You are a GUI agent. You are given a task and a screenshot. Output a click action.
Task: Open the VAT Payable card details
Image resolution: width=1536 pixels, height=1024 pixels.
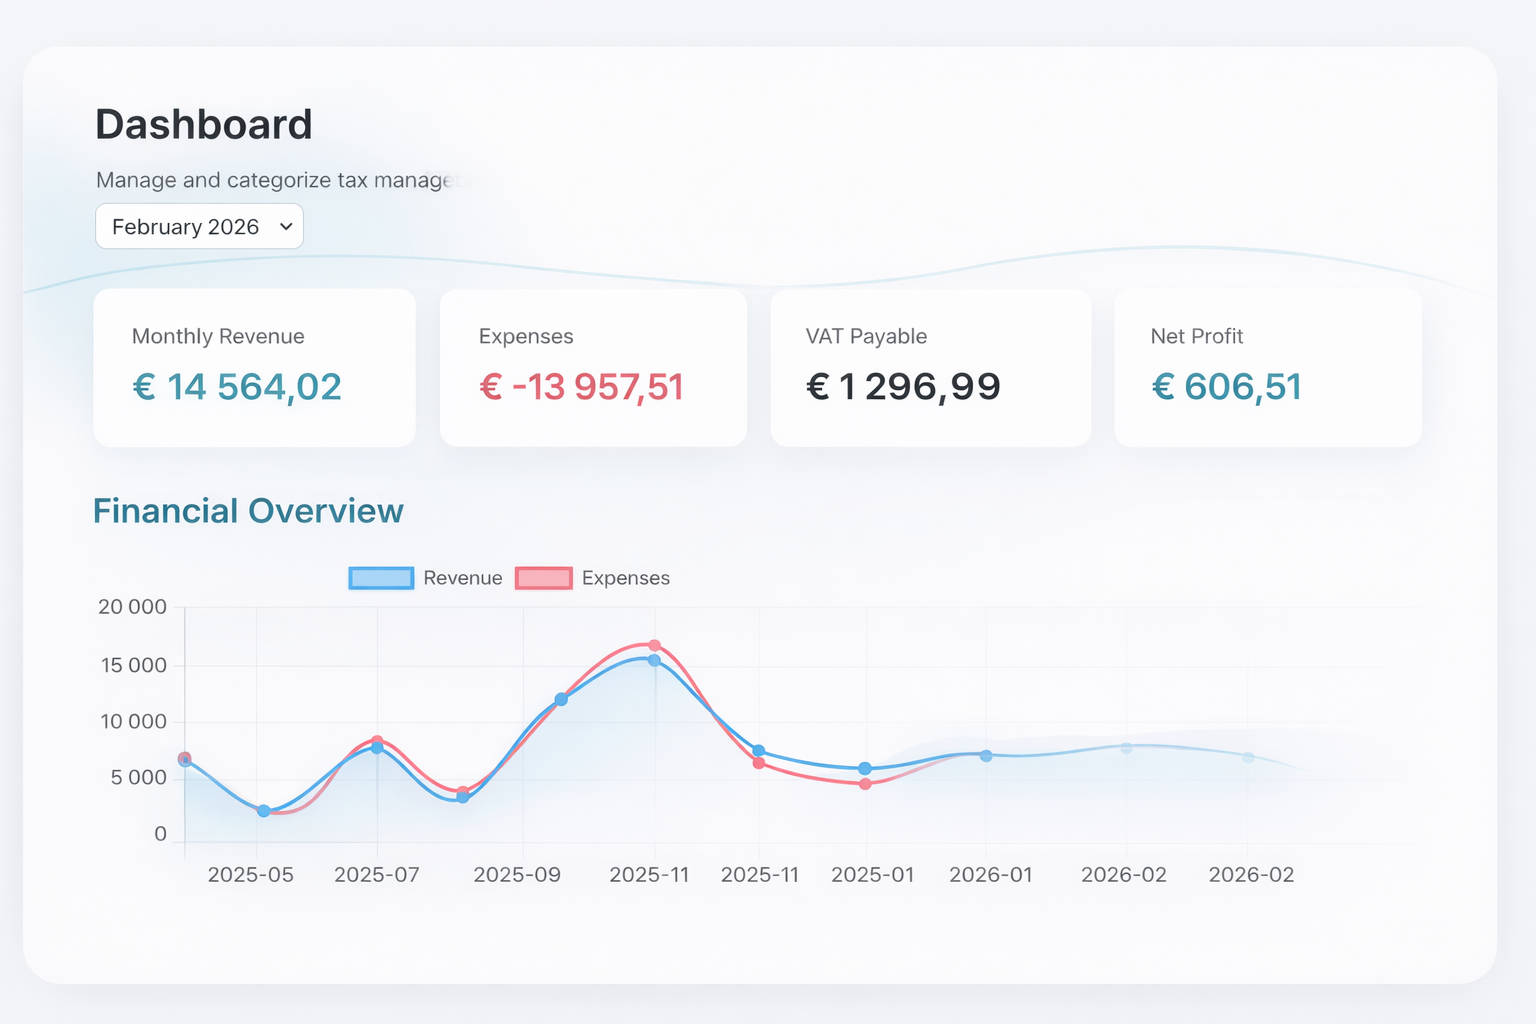(930, 367)
